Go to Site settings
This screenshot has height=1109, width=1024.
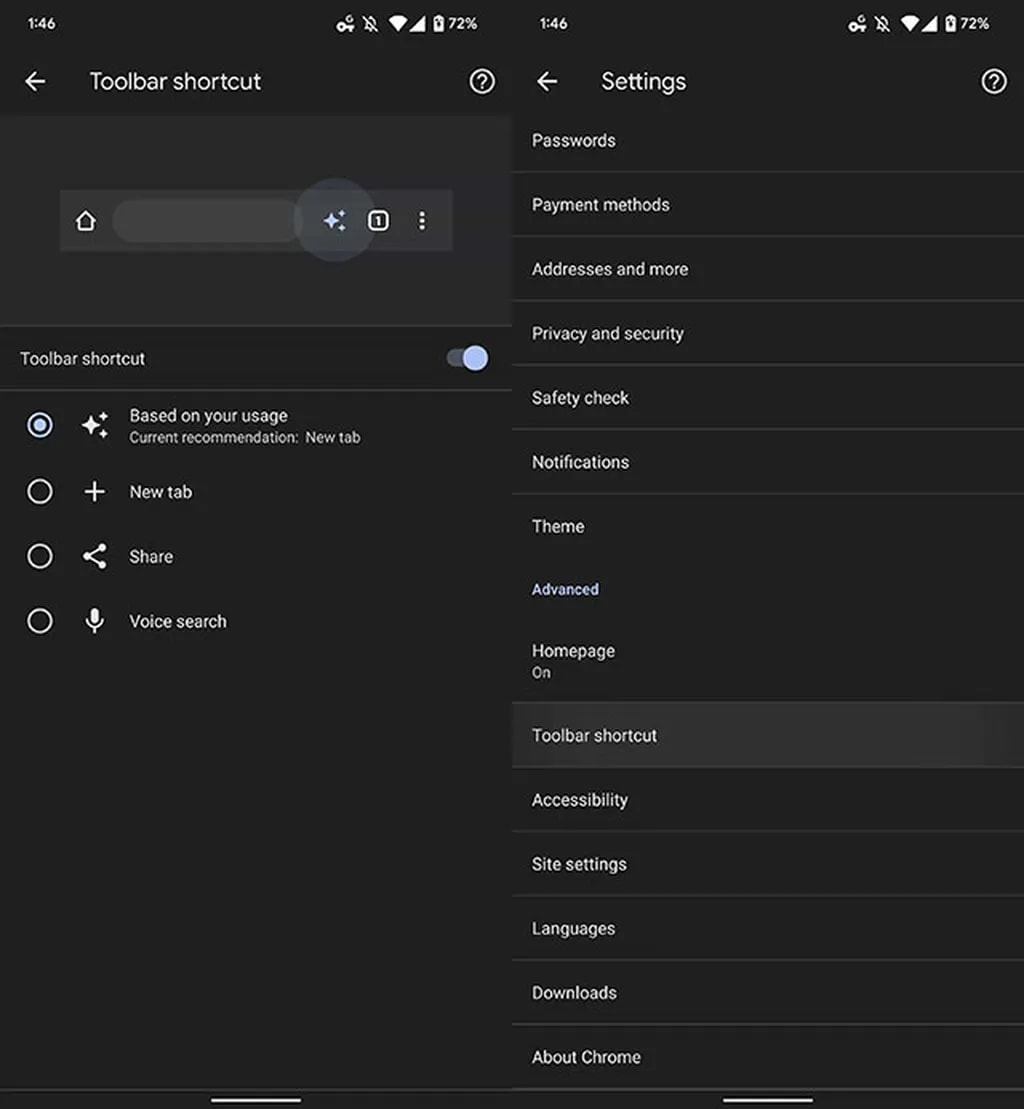coord(580,864)
